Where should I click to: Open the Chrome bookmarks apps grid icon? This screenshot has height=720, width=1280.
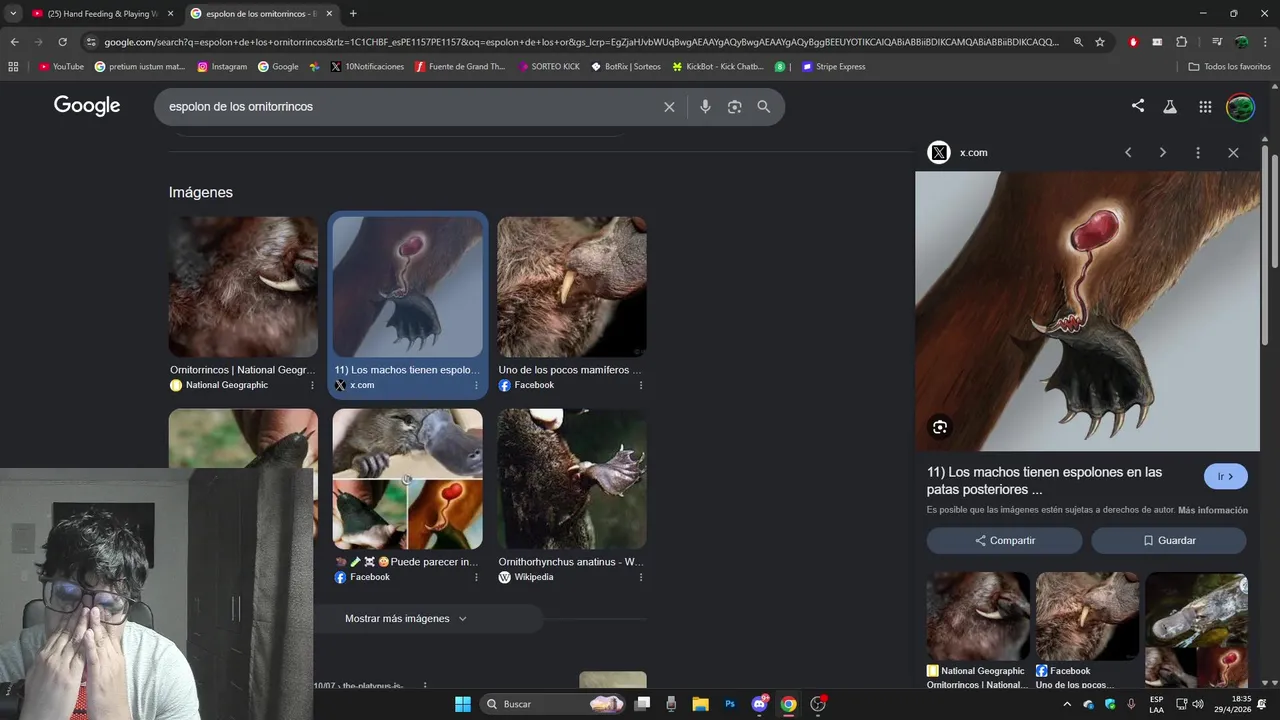13,67
